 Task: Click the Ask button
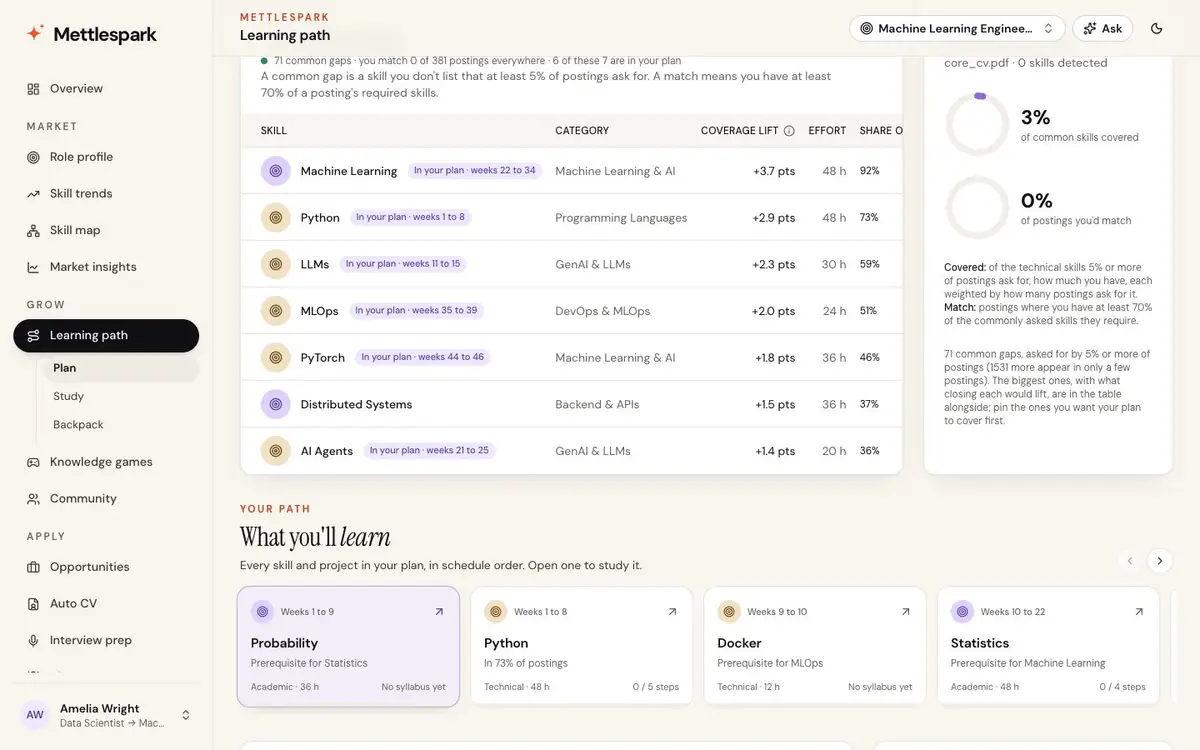tap(1103, 29)
